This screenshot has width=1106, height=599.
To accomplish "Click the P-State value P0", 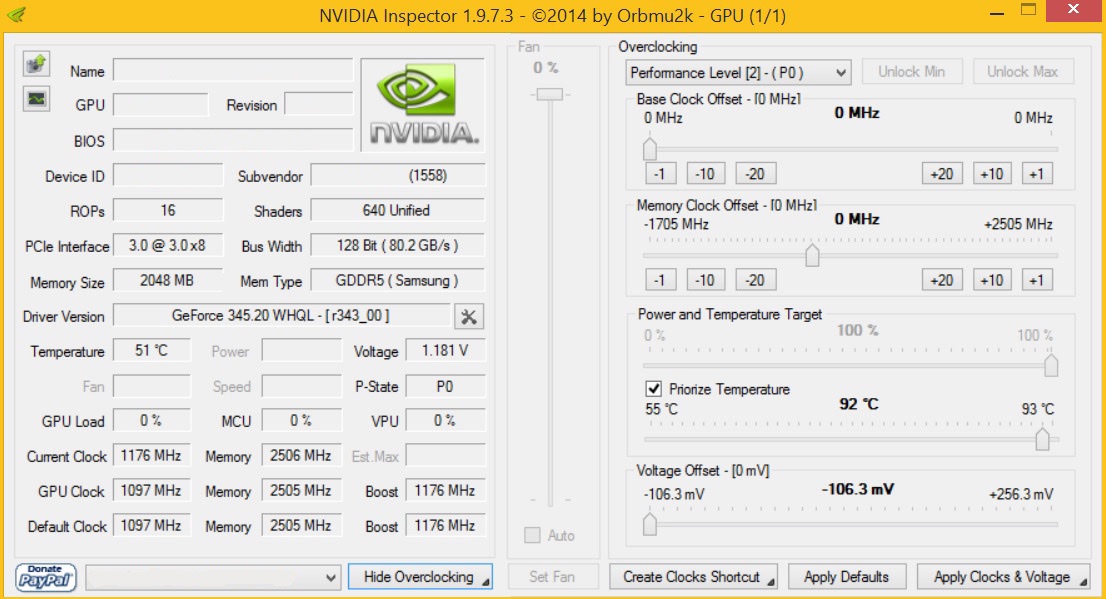I will (x=445, y=386).
